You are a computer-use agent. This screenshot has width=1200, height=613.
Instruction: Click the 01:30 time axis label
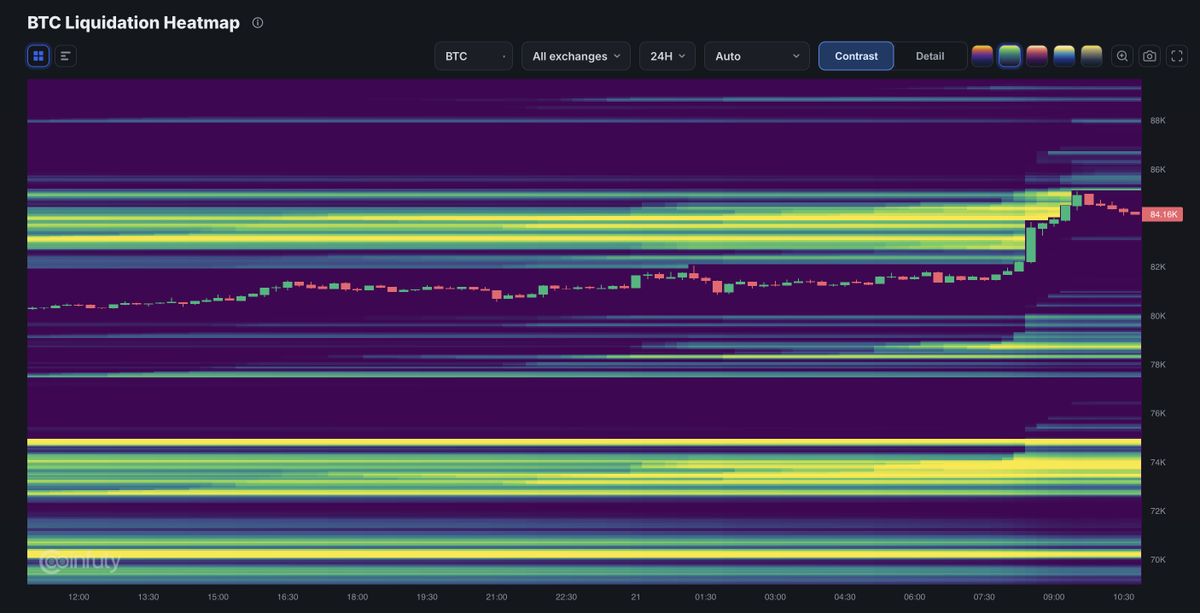tap(705, 597)
